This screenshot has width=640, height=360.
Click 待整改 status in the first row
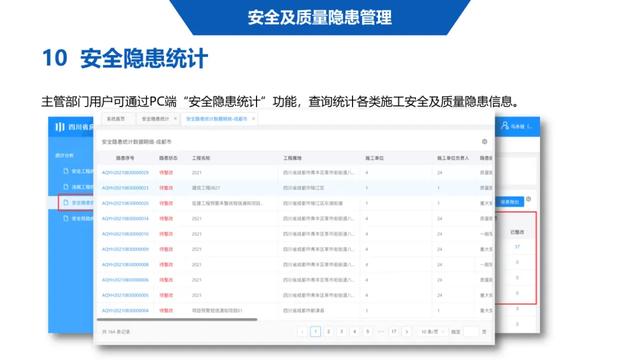click(x=166, y=173)
